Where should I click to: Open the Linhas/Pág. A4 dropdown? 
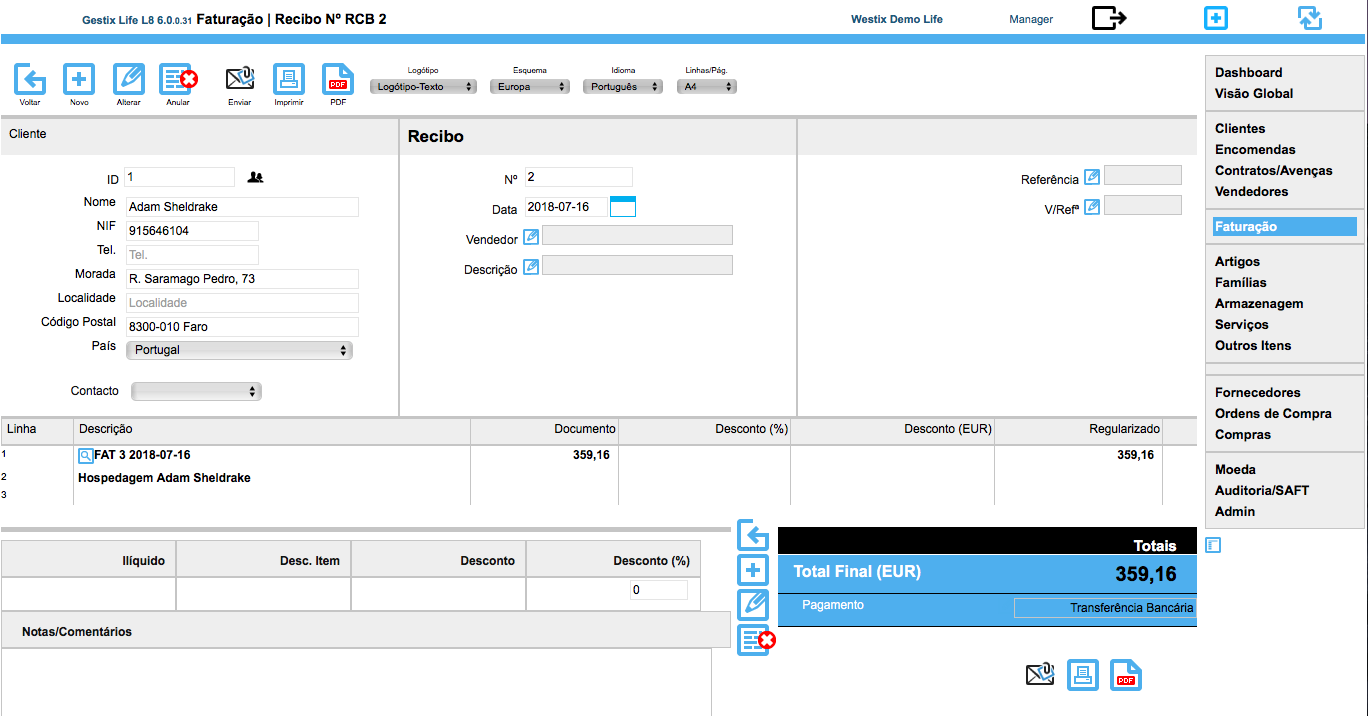(x=707, y=87)
